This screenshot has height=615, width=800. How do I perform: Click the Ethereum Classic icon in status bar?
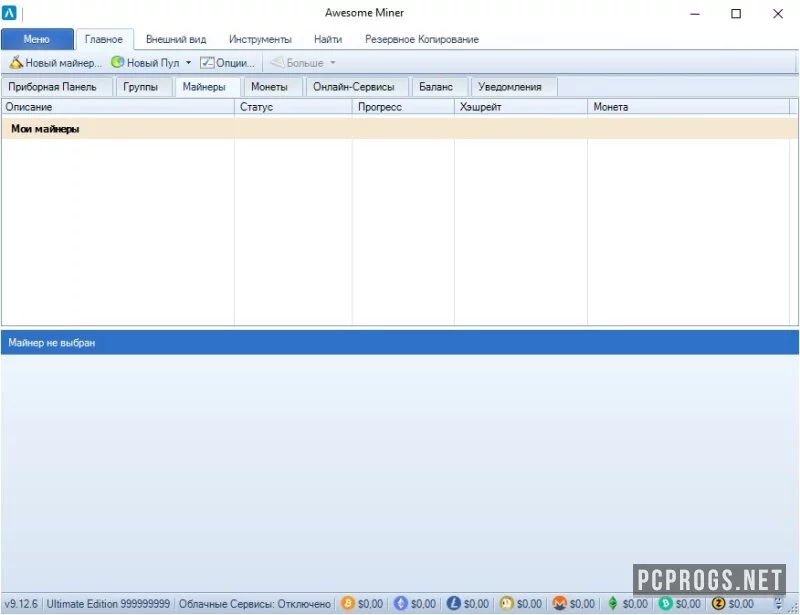point(612,604)
